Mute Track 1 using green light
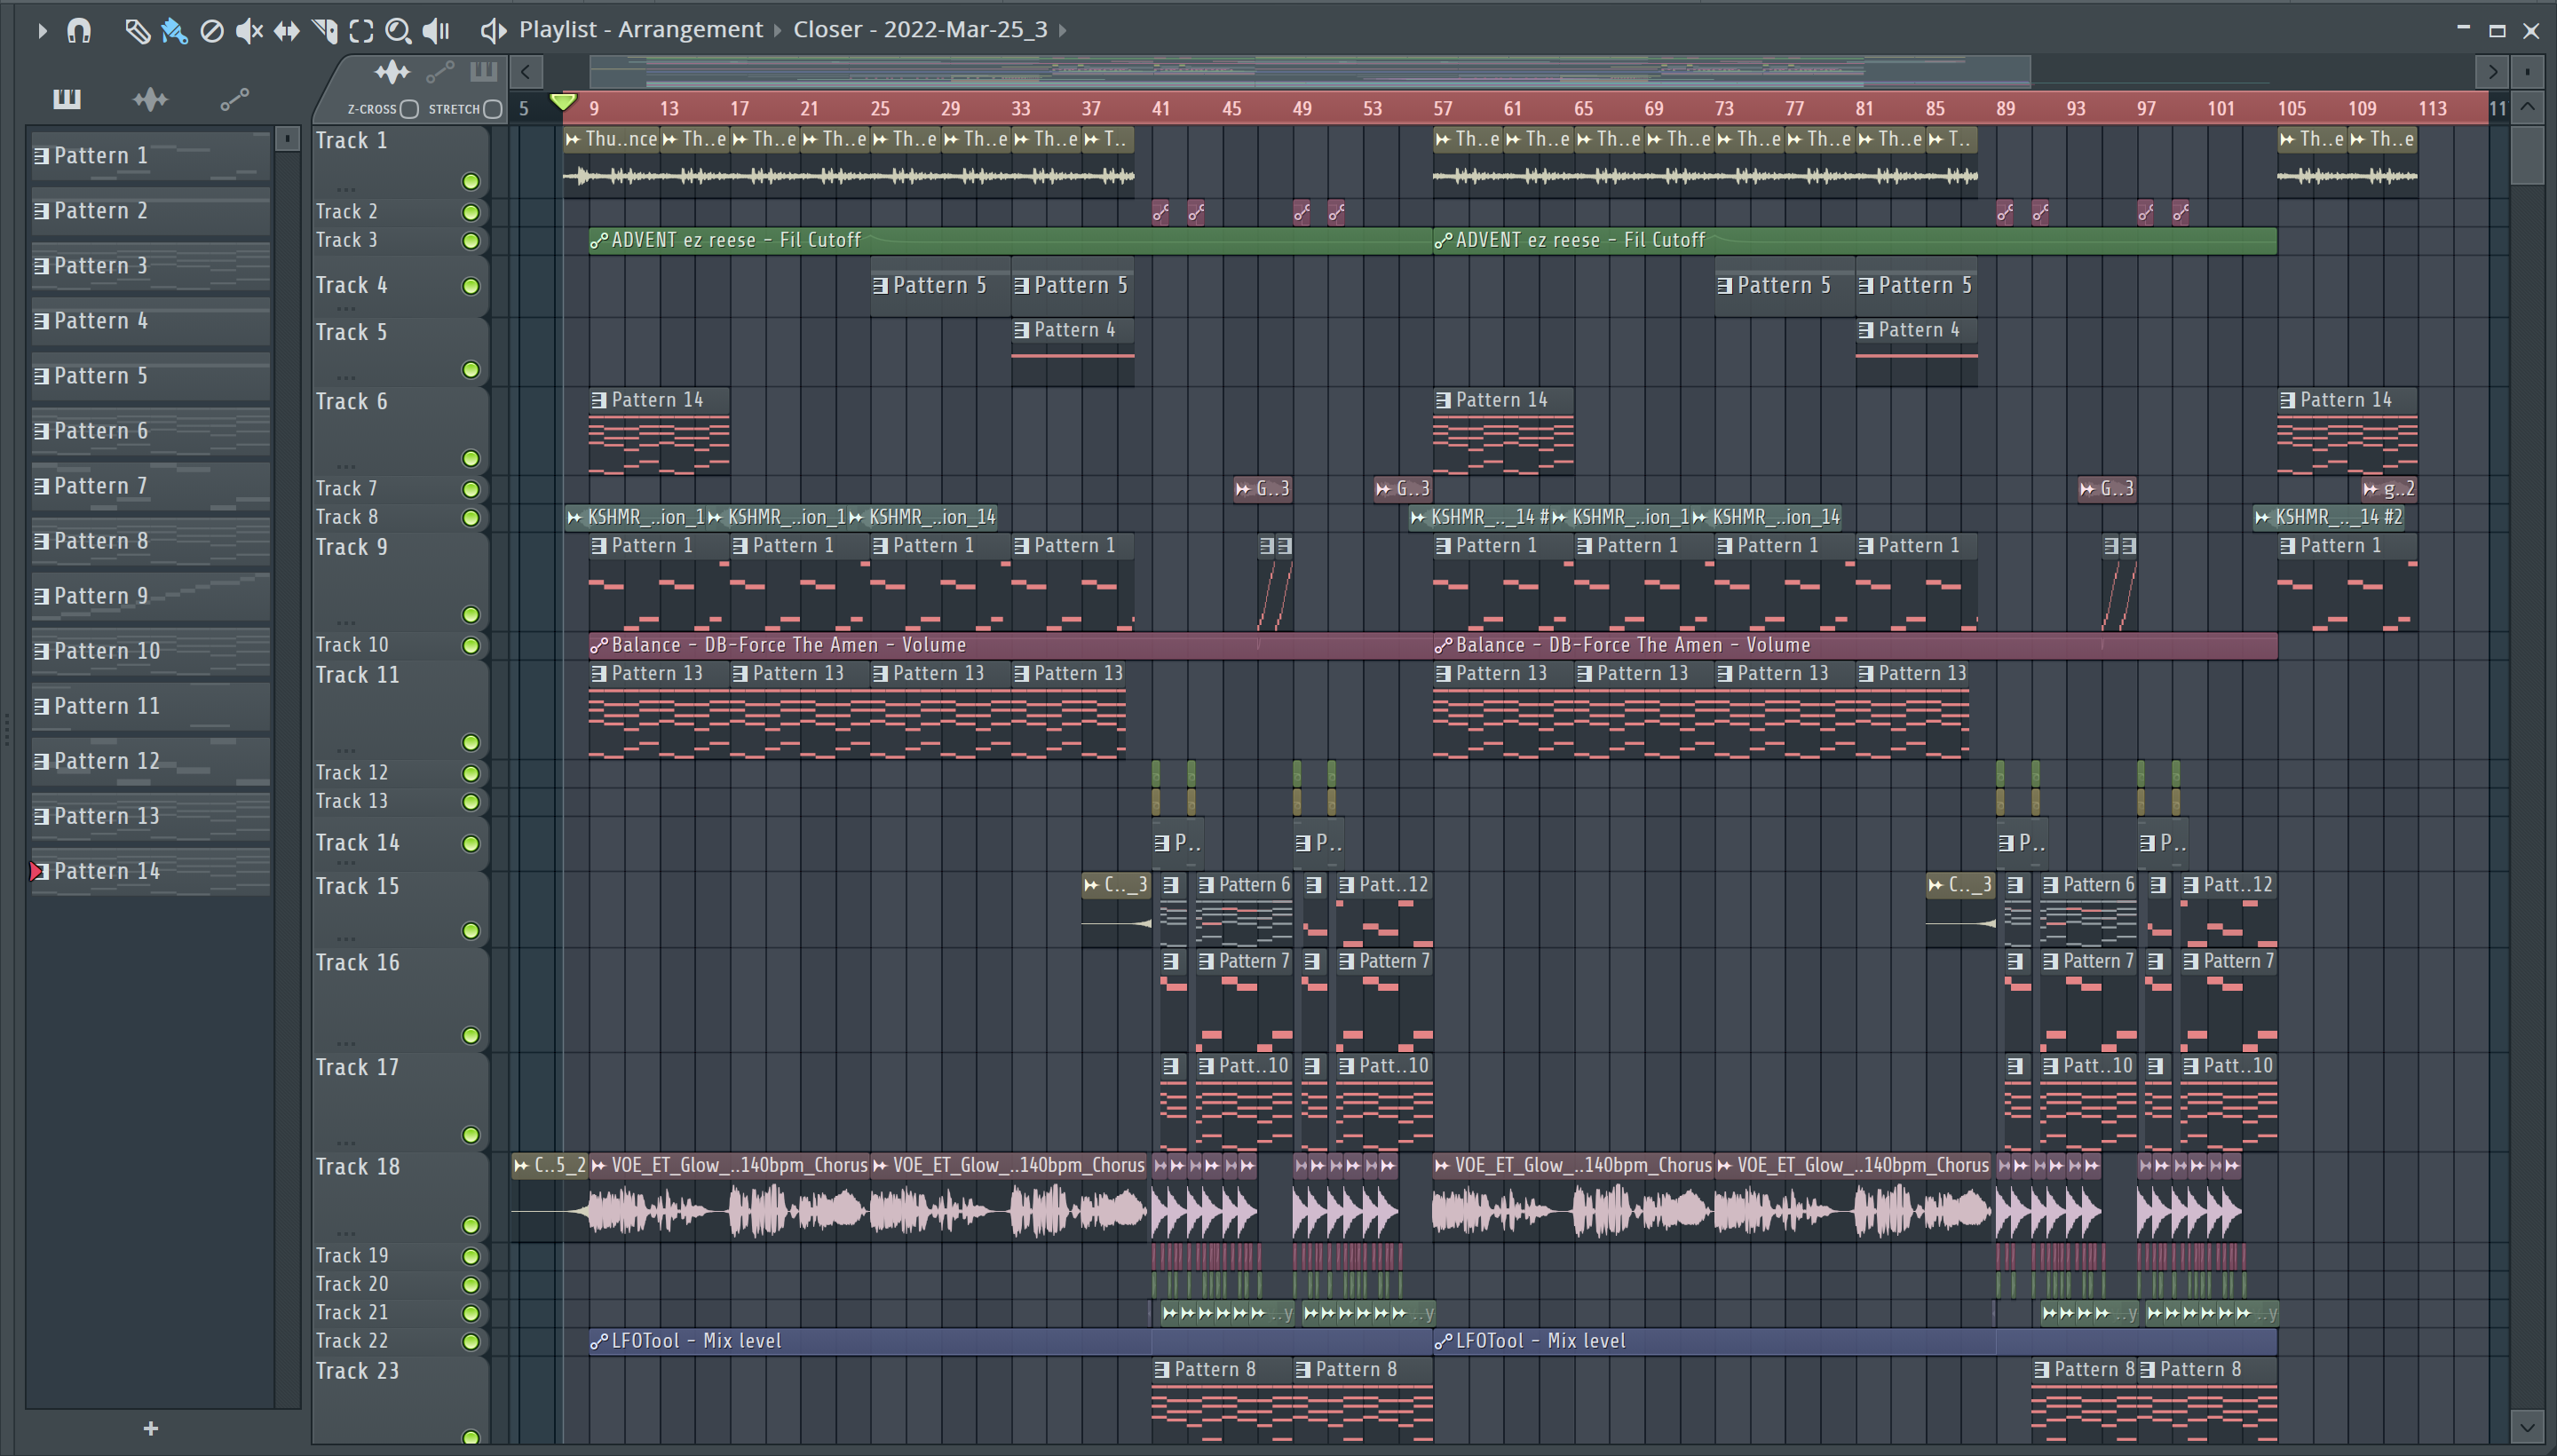Screen dimensions: 2557x1456 [x=470, y=181]
